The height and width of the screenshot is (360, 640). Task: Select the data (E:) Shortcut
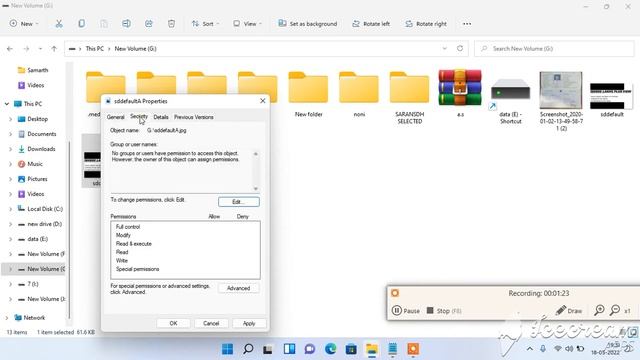[511, 101]
